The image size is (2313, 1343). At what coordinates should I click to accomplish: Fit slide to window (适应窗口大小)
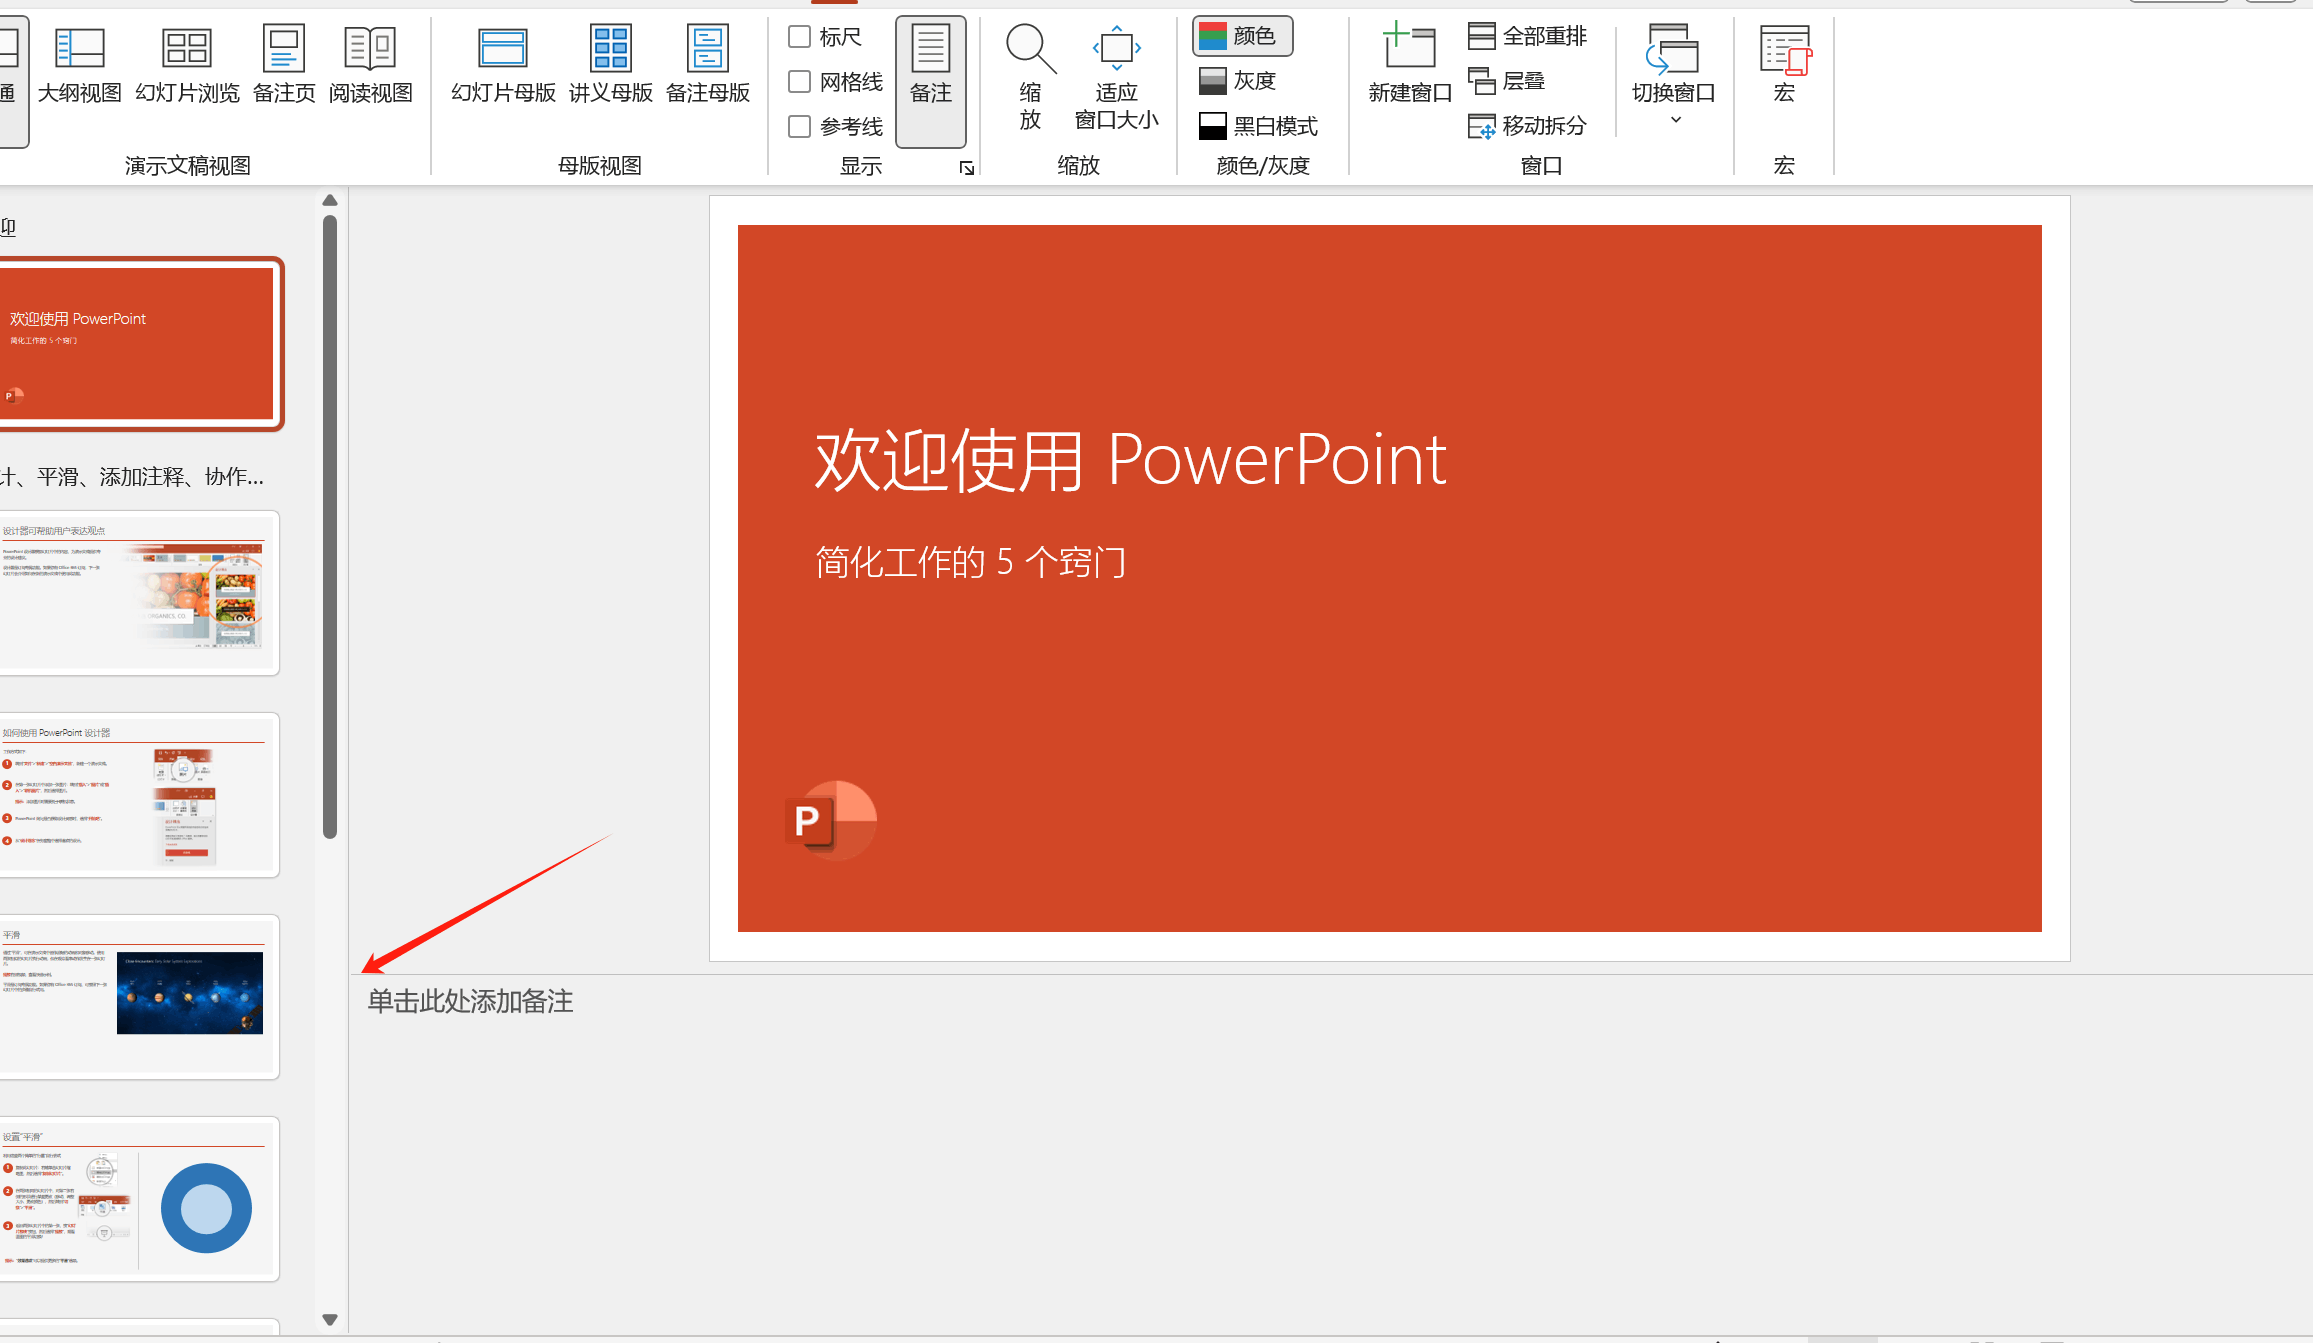[1116, 78]
